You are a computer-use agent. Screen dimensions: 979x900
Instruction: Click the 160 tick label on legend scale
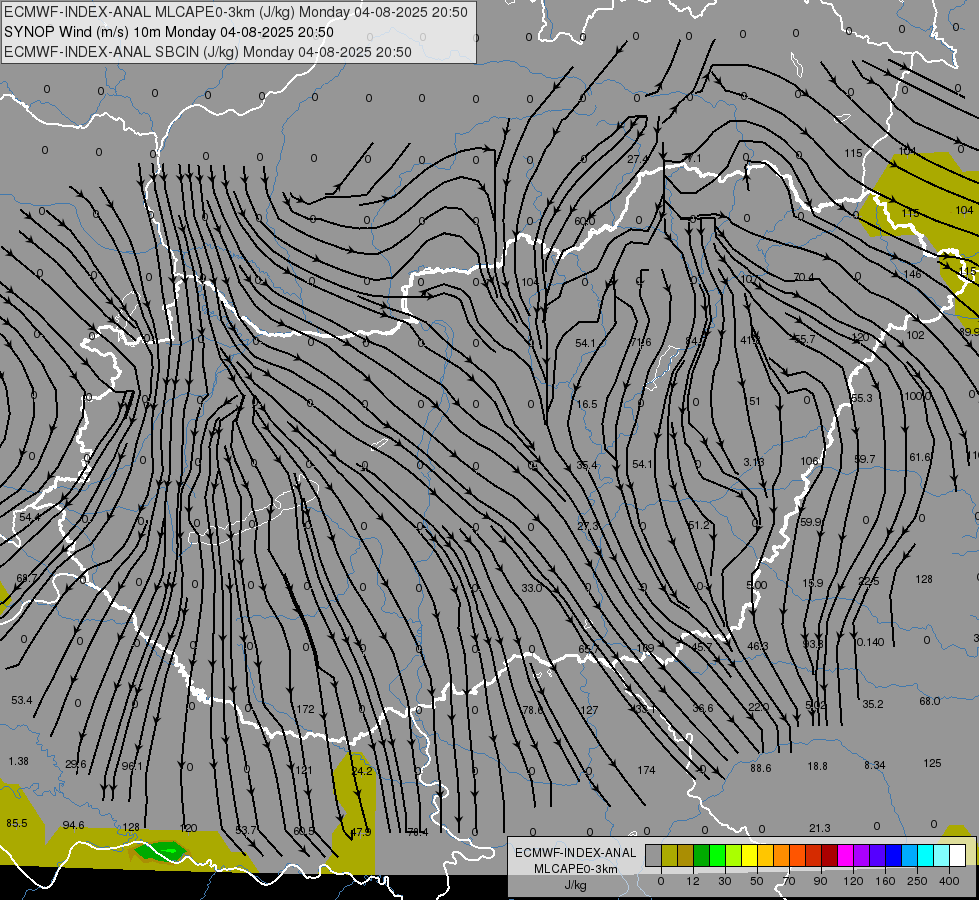click(x=885, y=881)
